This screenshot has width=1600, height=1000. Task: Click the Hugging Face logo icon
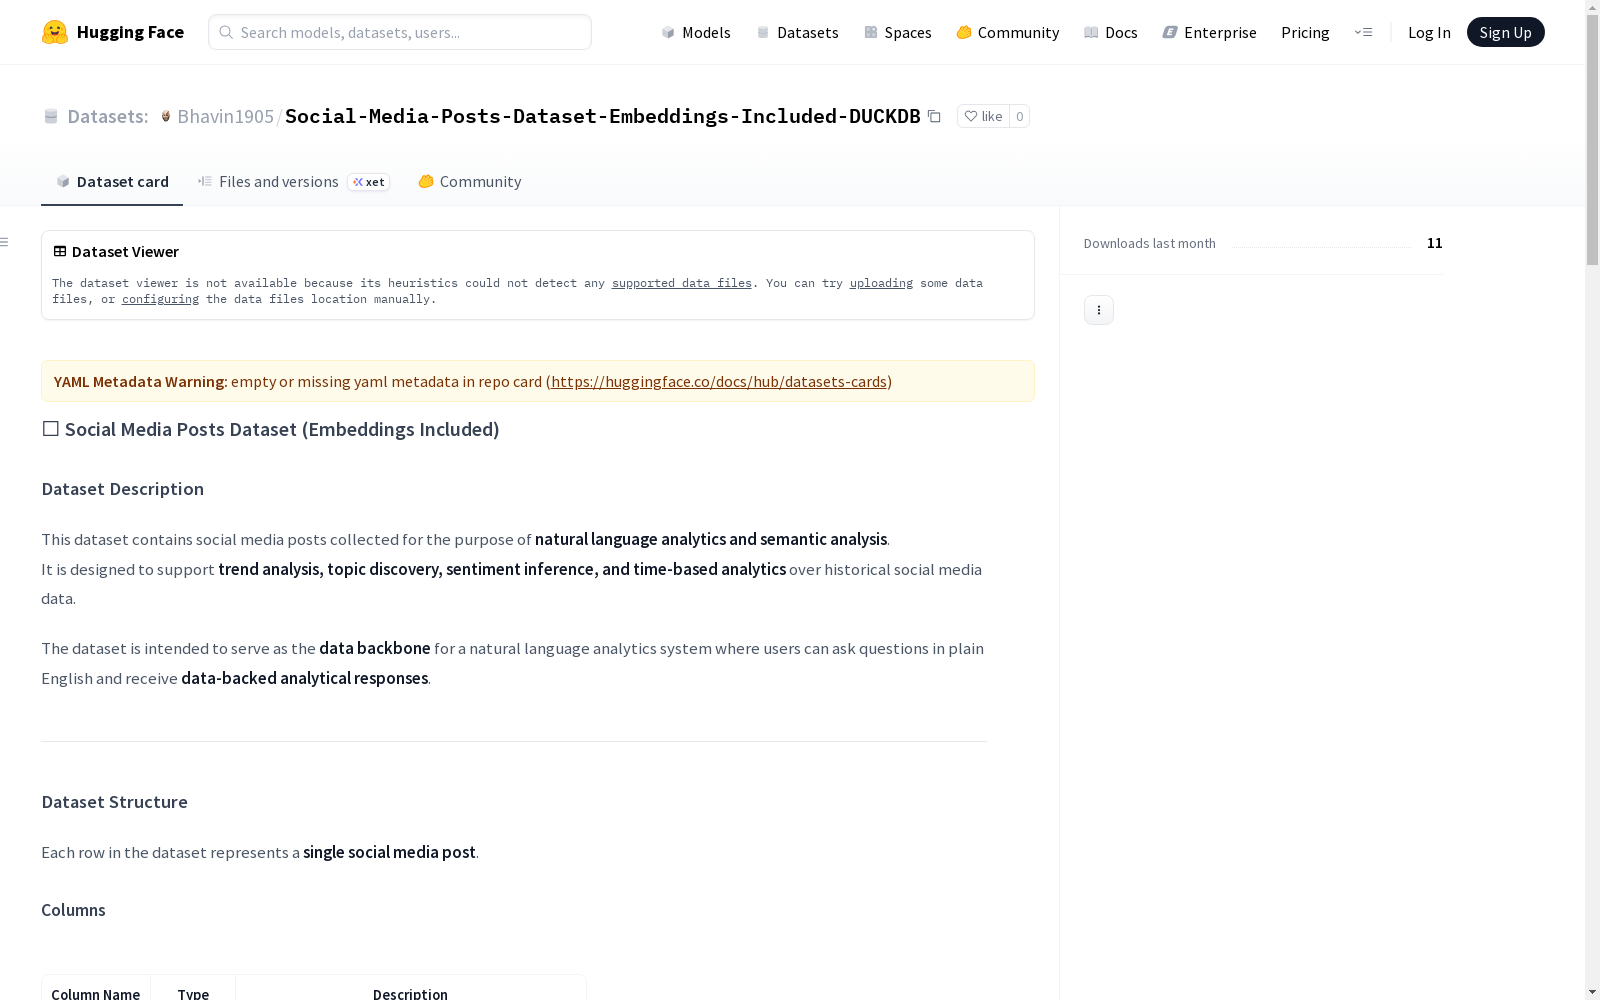click(55, 32)
